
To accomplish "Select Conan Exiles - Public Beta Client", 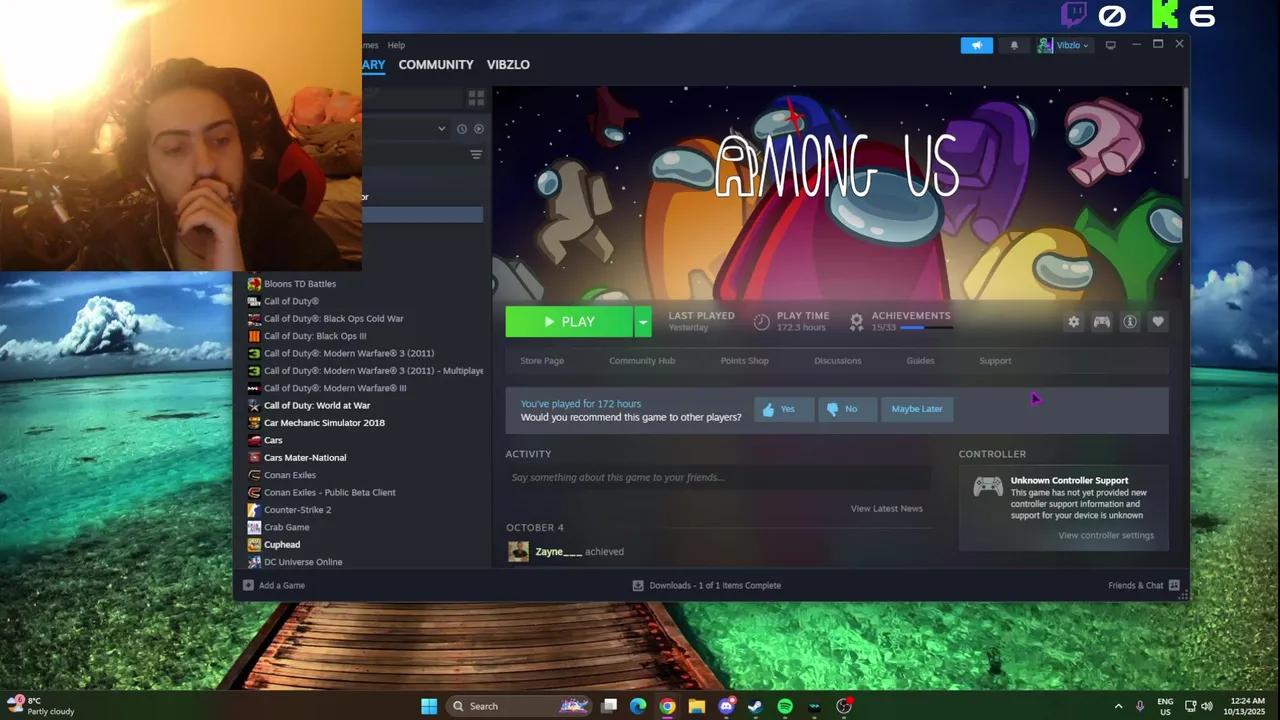I will point(329,493).
